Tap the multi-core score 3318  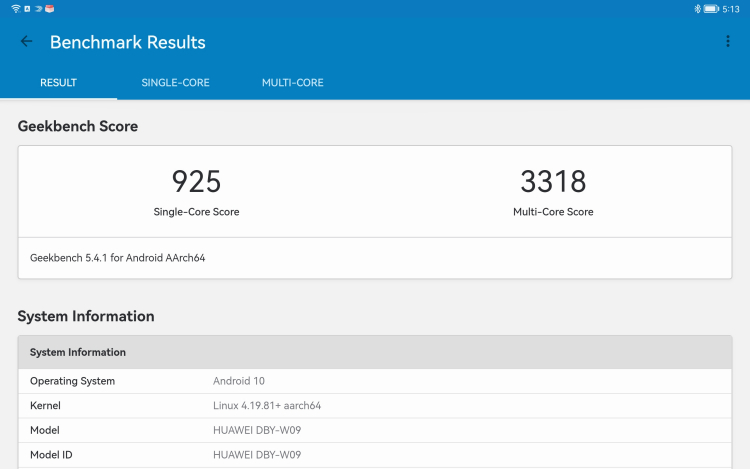(x=553, y=181)
